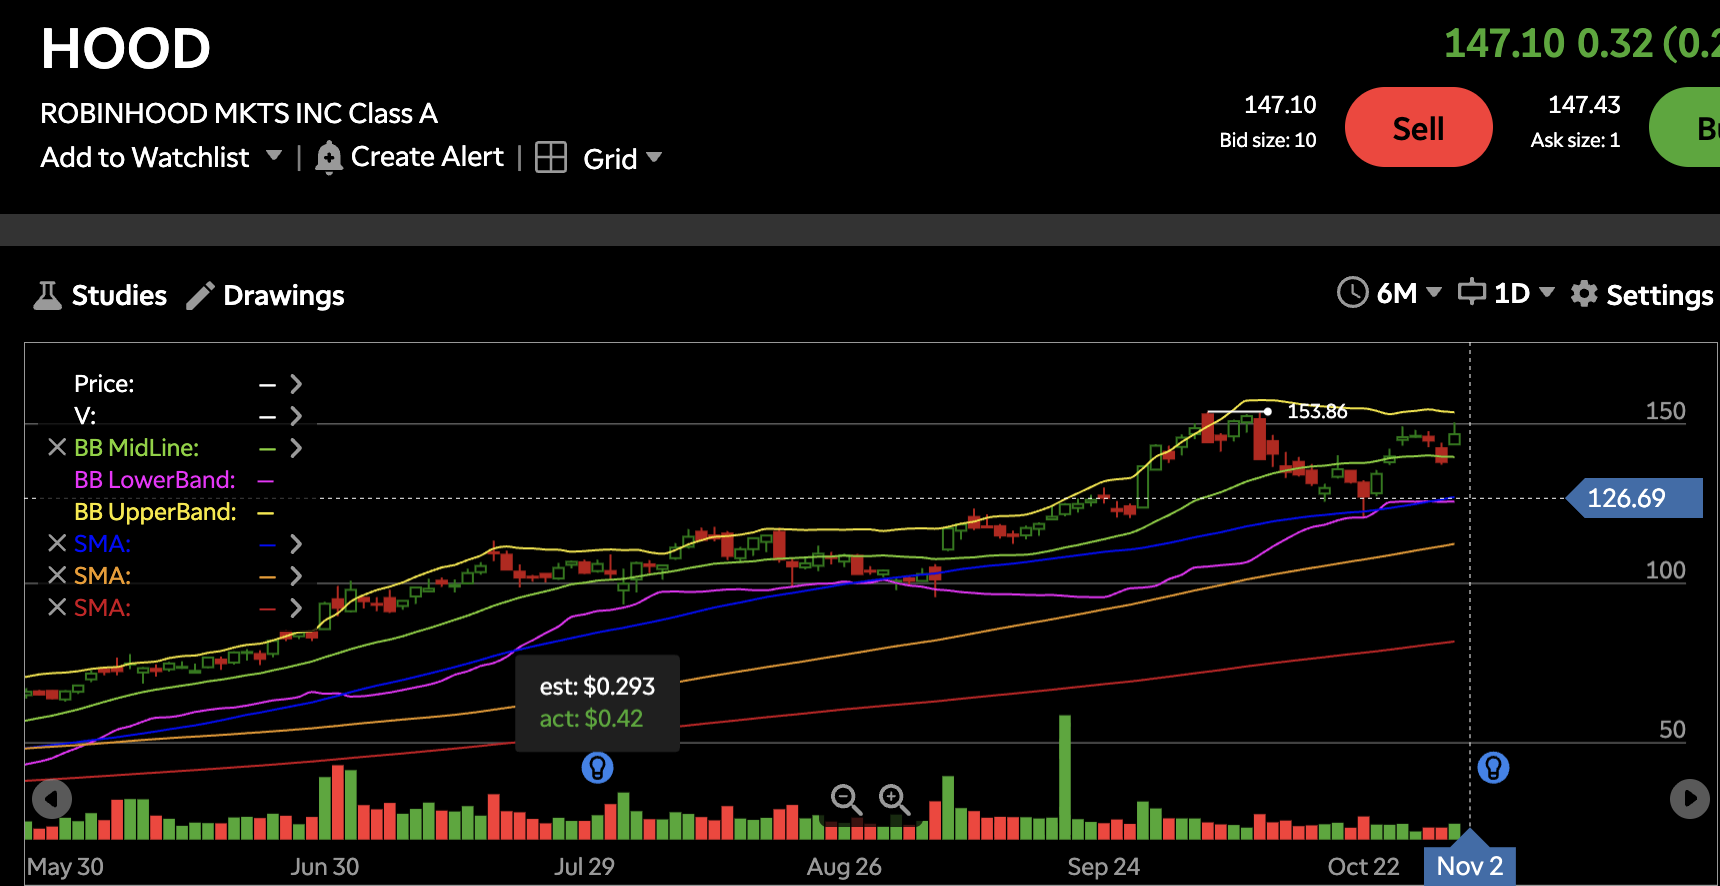Remove the red SMA study
1720x886 pixels.
pos(57,608)
